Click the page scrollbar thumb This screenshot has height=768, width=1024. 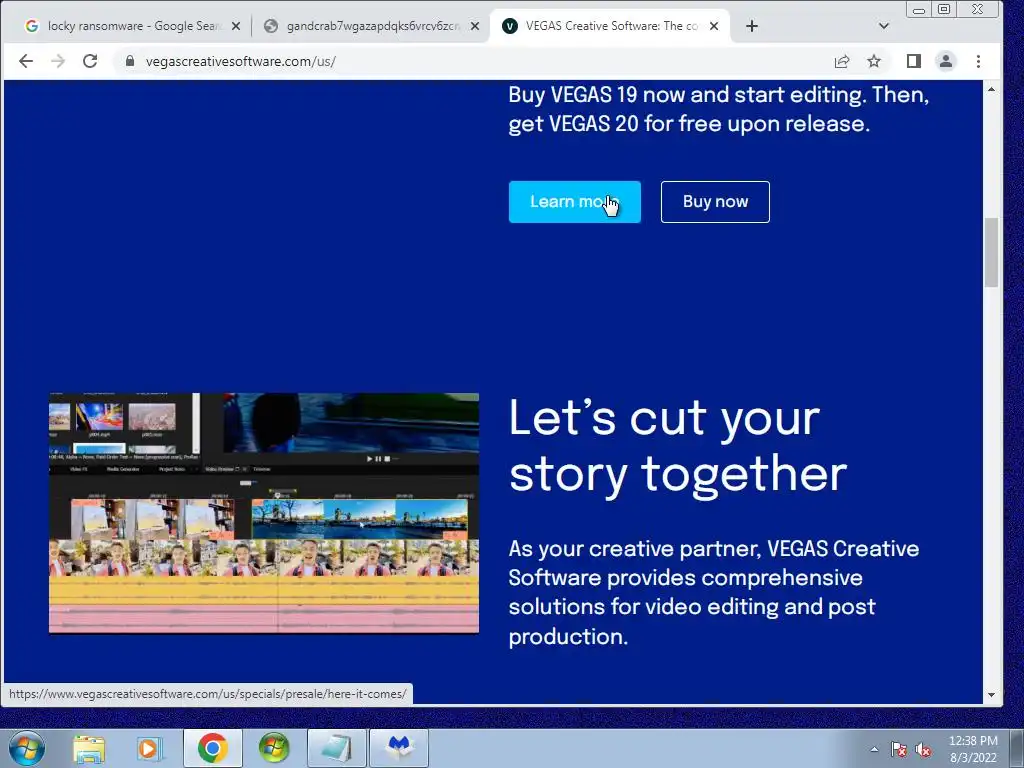(x=991, y=252)
